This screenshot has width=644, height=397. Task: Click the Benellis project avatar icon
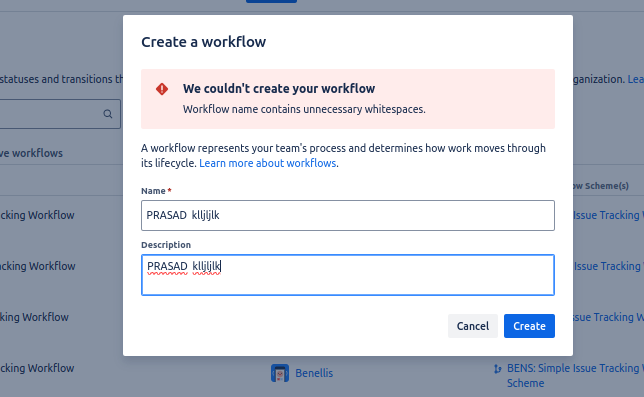pyautogui.click(x=280, y=373)
